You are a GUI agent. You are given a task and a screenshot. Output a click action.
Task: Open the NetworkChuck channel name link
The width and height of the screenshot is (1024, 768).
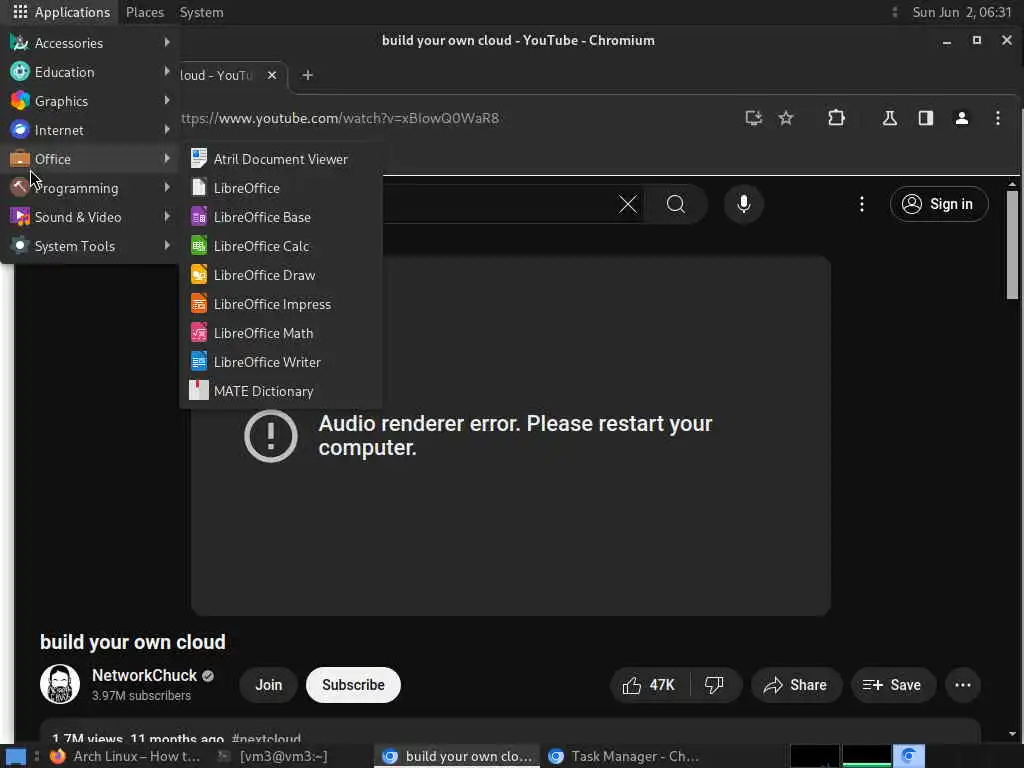click(144, 675)
